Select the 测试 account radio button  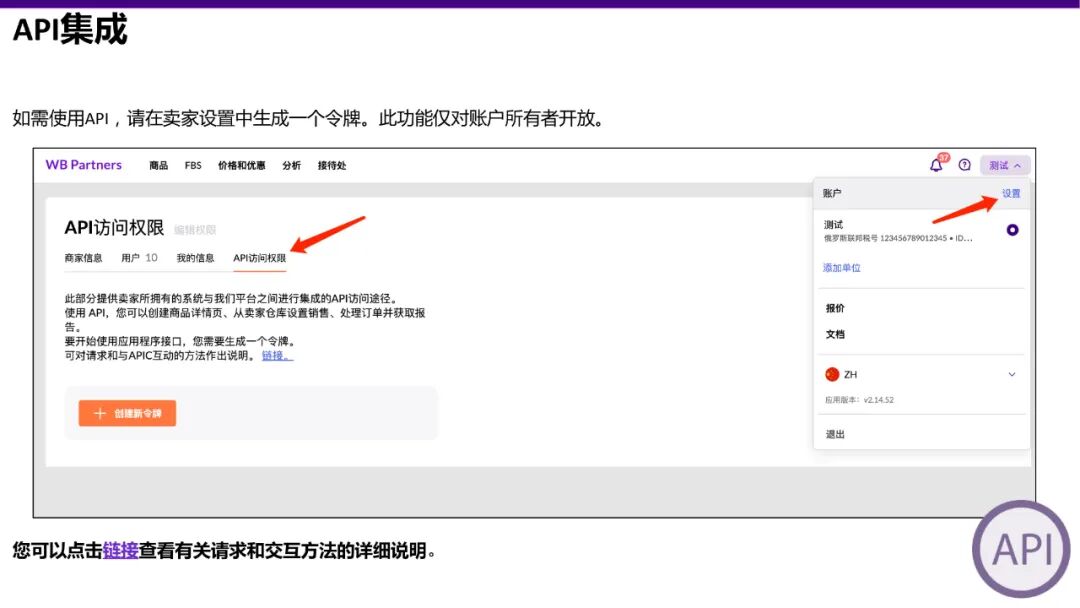pos(1012,229)
